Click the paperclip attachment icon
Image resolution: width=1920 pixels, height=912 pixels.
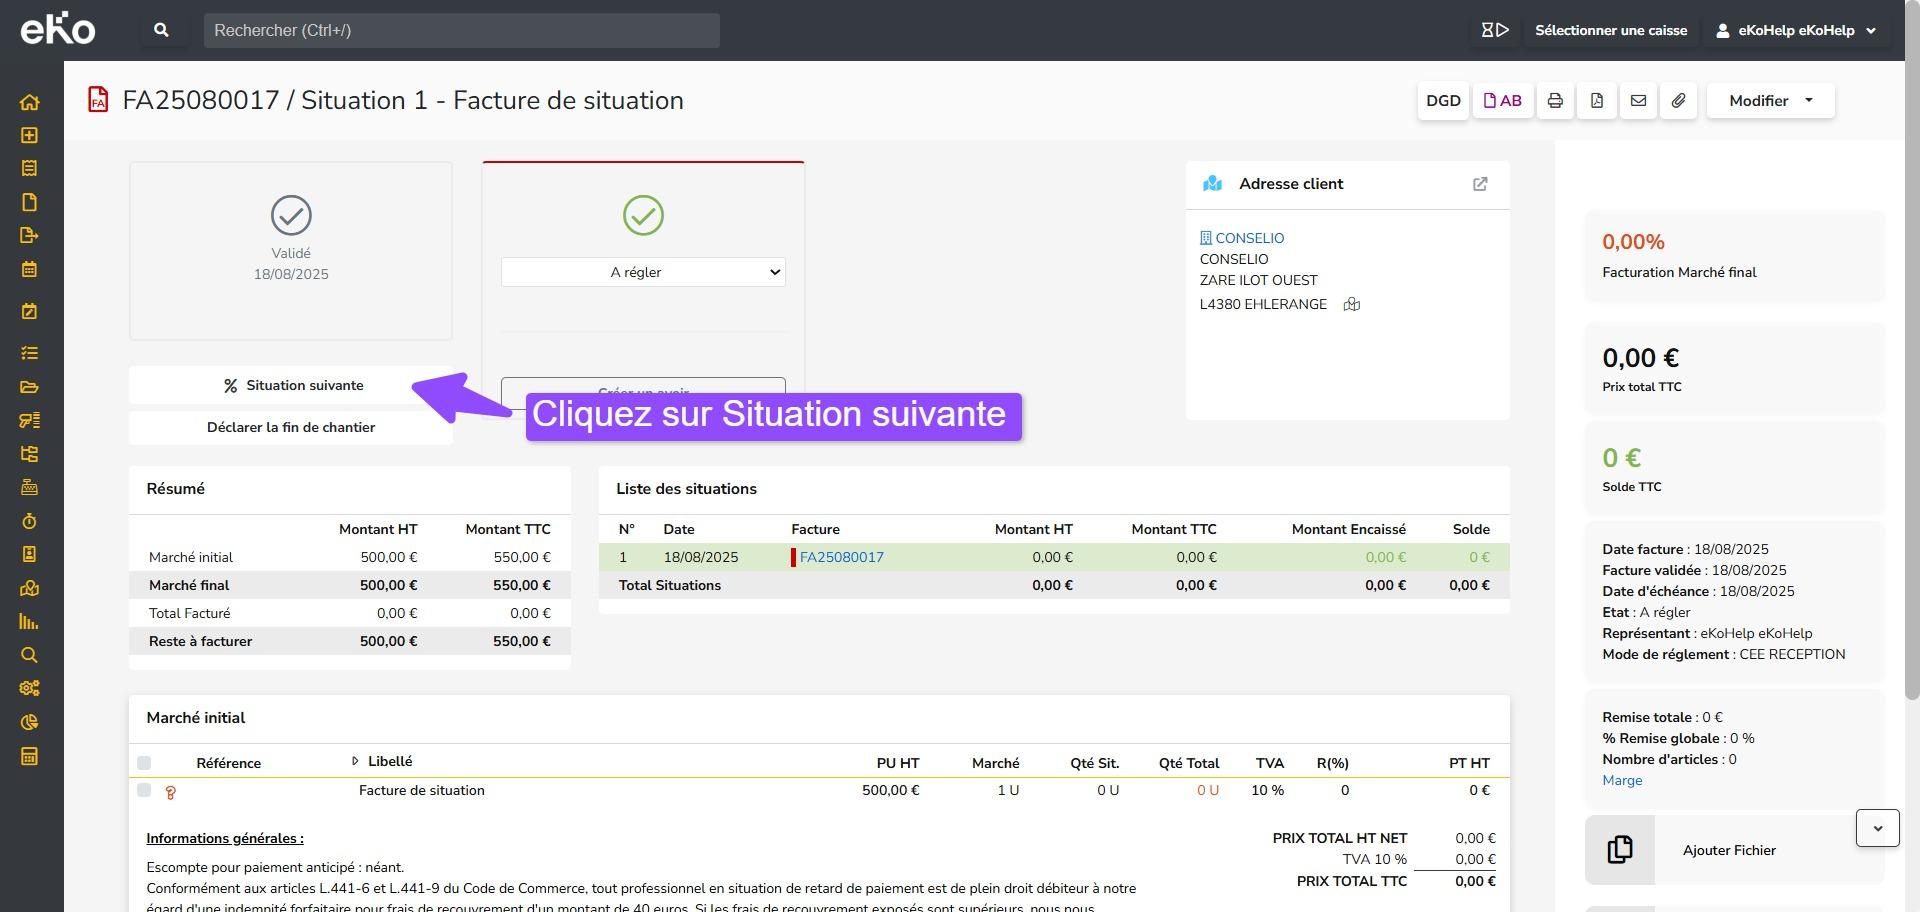pyautogui.click(x=1678, y=101)
